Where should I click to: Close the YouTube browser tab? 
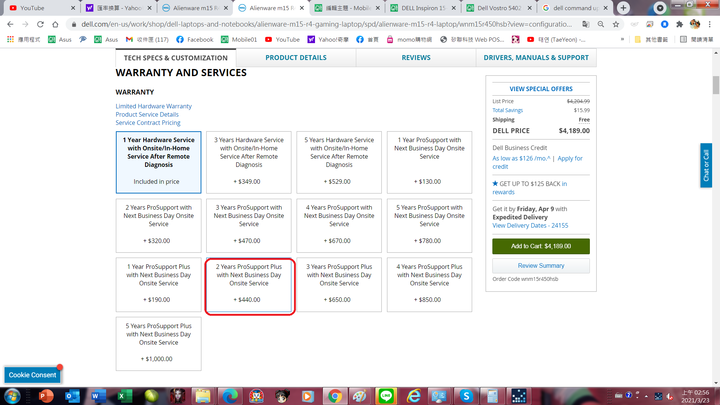coord(73,8)
